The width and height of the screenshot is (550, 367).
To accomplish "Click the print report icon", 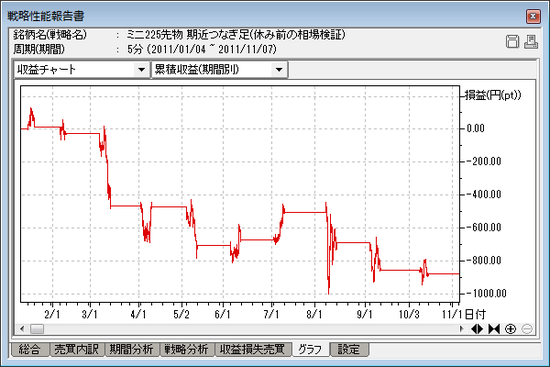I will [531, 42].
